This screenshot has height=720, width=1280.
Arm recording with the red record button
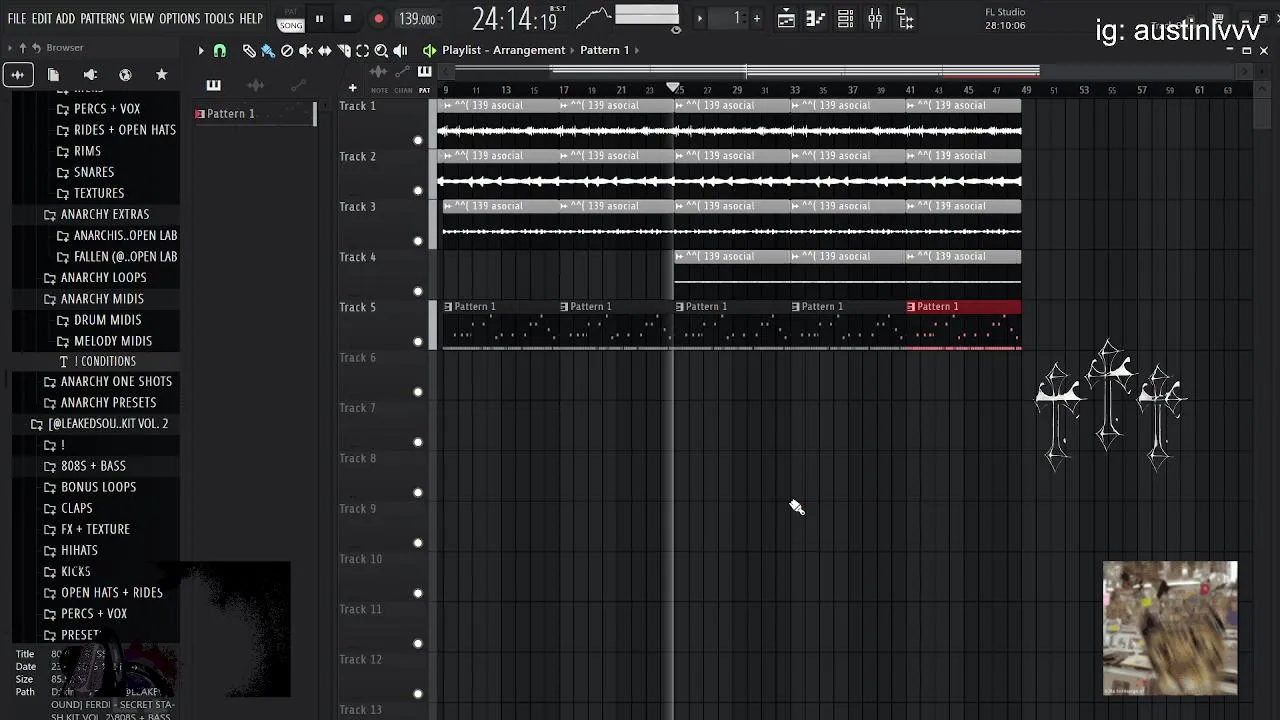click(378, 18)
